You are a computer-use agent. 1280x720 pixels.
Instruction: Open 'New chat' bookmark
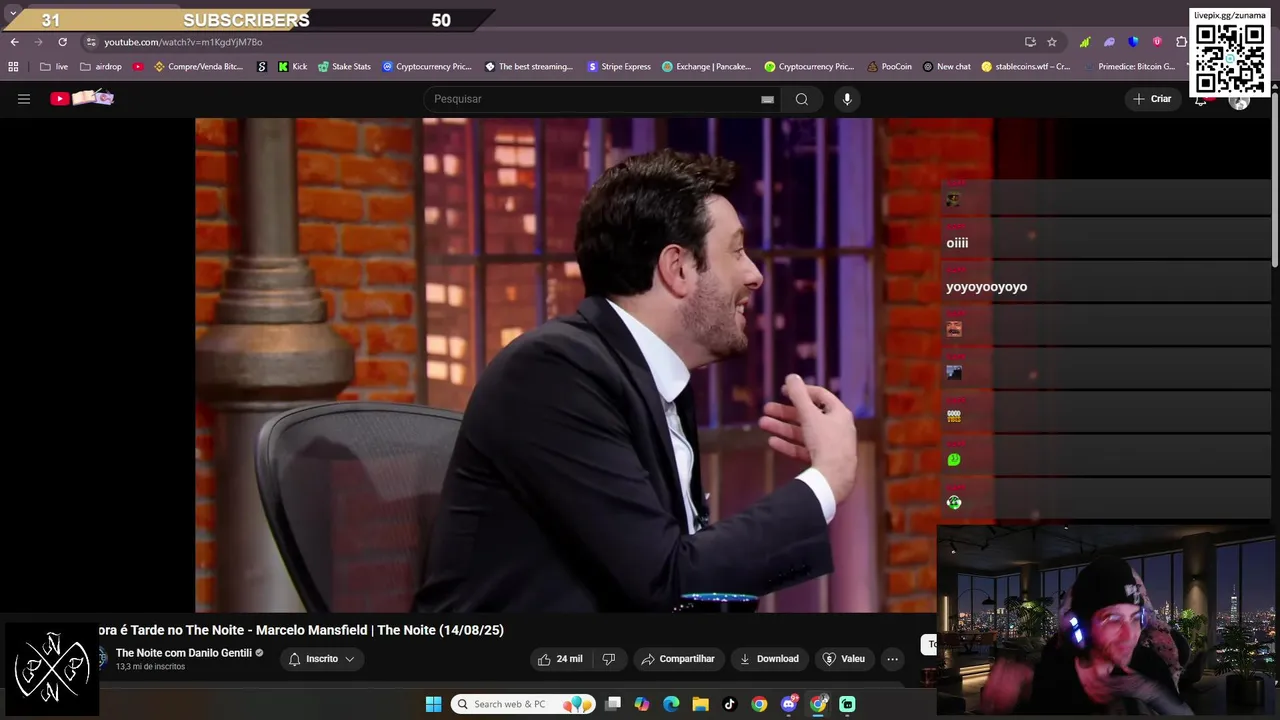coord(946,67)
